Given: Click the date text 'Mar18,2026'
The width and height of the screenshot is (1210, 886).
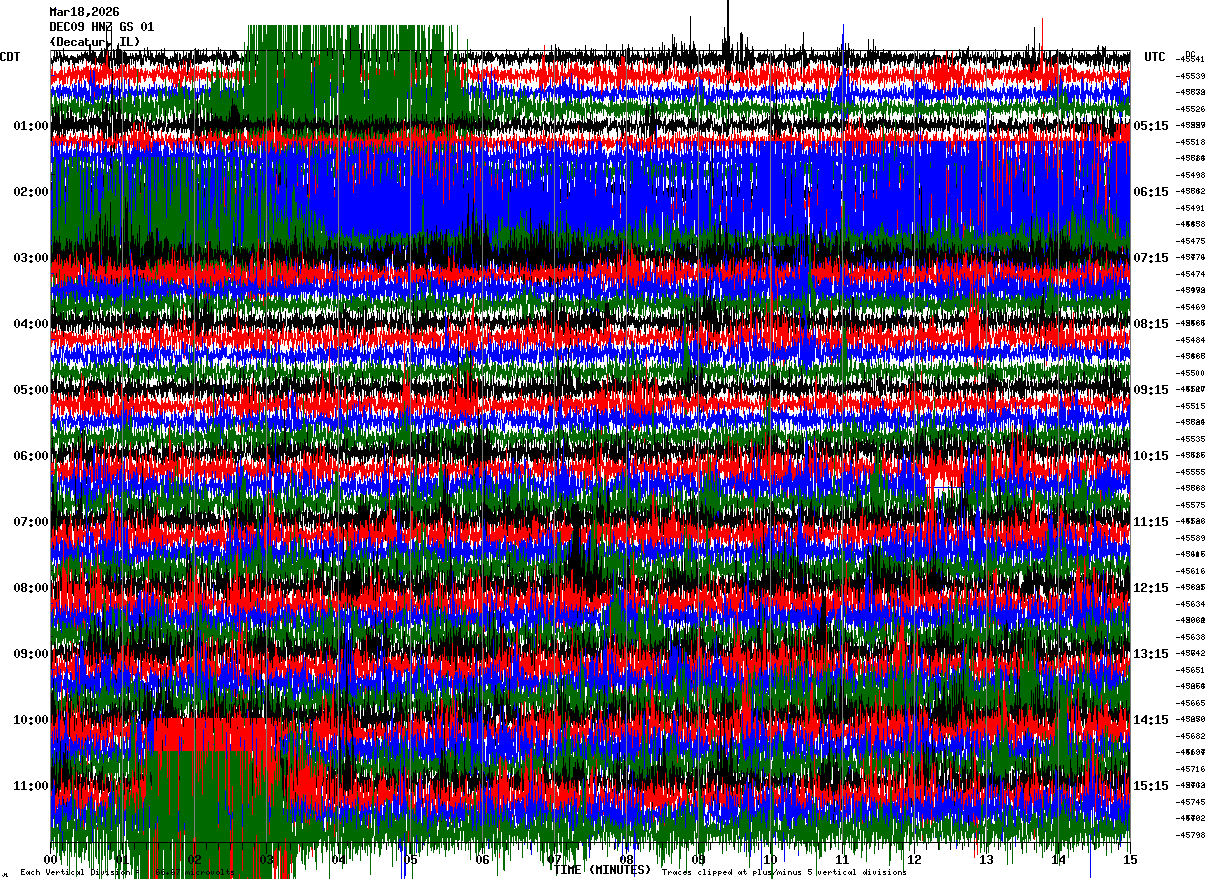Looking at the screenshot, I should pos(85,12).
